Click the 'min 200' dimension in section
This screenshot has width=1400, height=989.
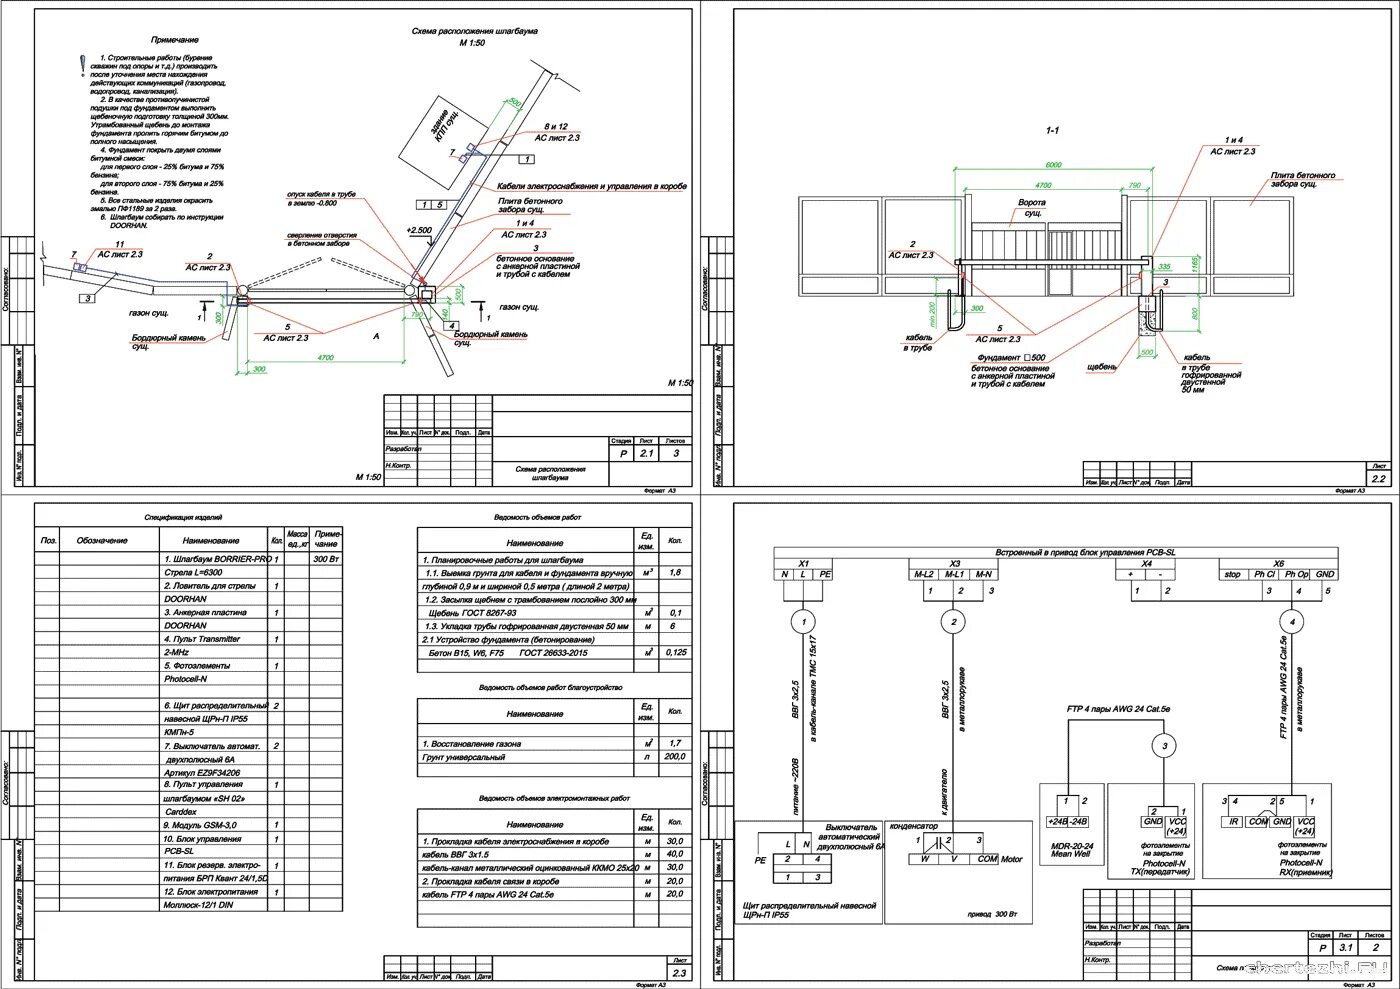(x=932, y=314)
